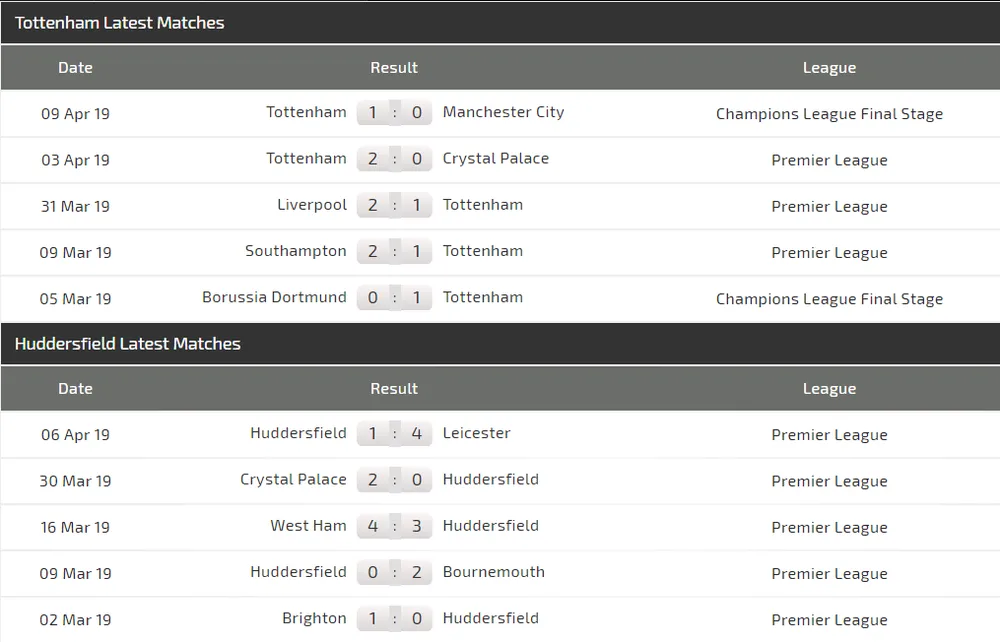Click Date column header in Tottenham table
Image resolution: width=1000 pixels, height=642 pixels.
pos(75,68)
